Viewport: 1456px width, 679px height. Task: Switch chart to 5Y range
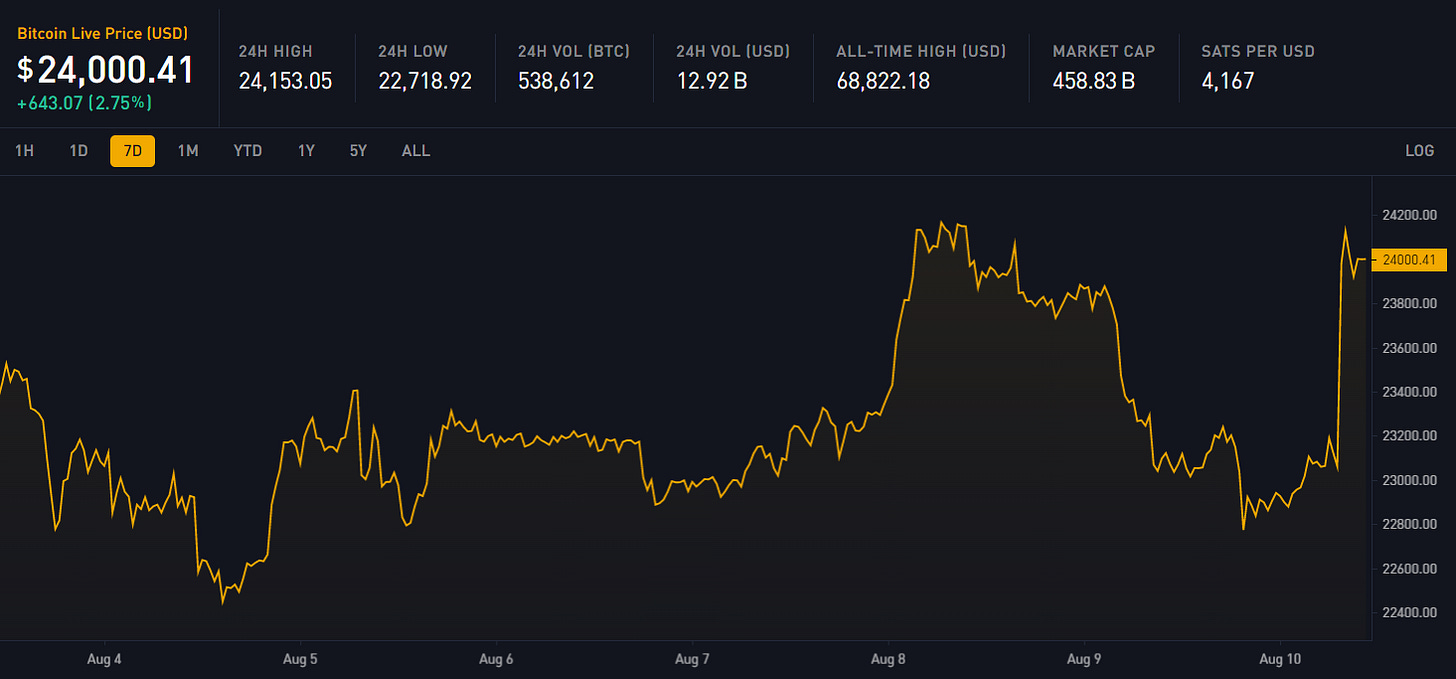tap(358, 151)
